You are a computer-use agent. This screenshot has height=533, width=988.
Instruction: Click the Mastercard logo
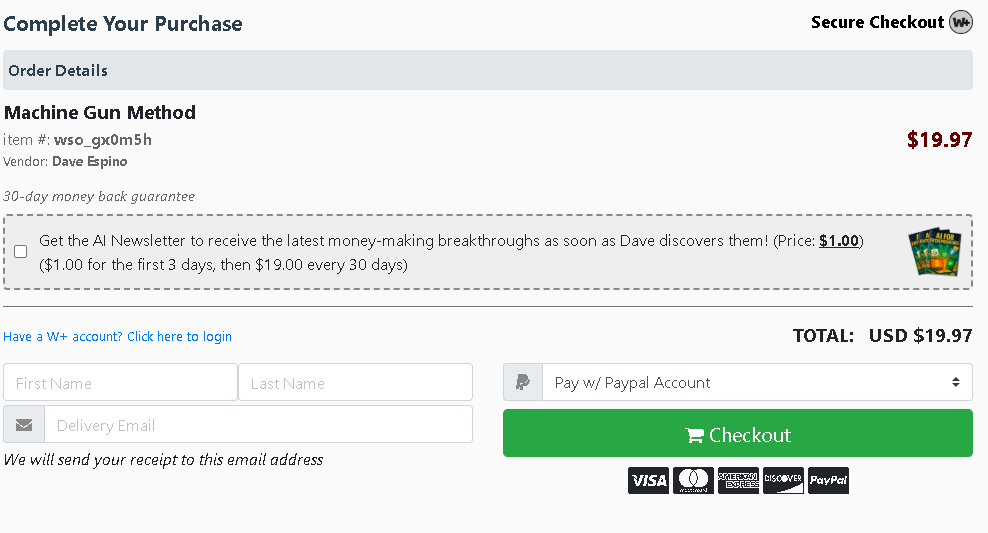[693, 481]
